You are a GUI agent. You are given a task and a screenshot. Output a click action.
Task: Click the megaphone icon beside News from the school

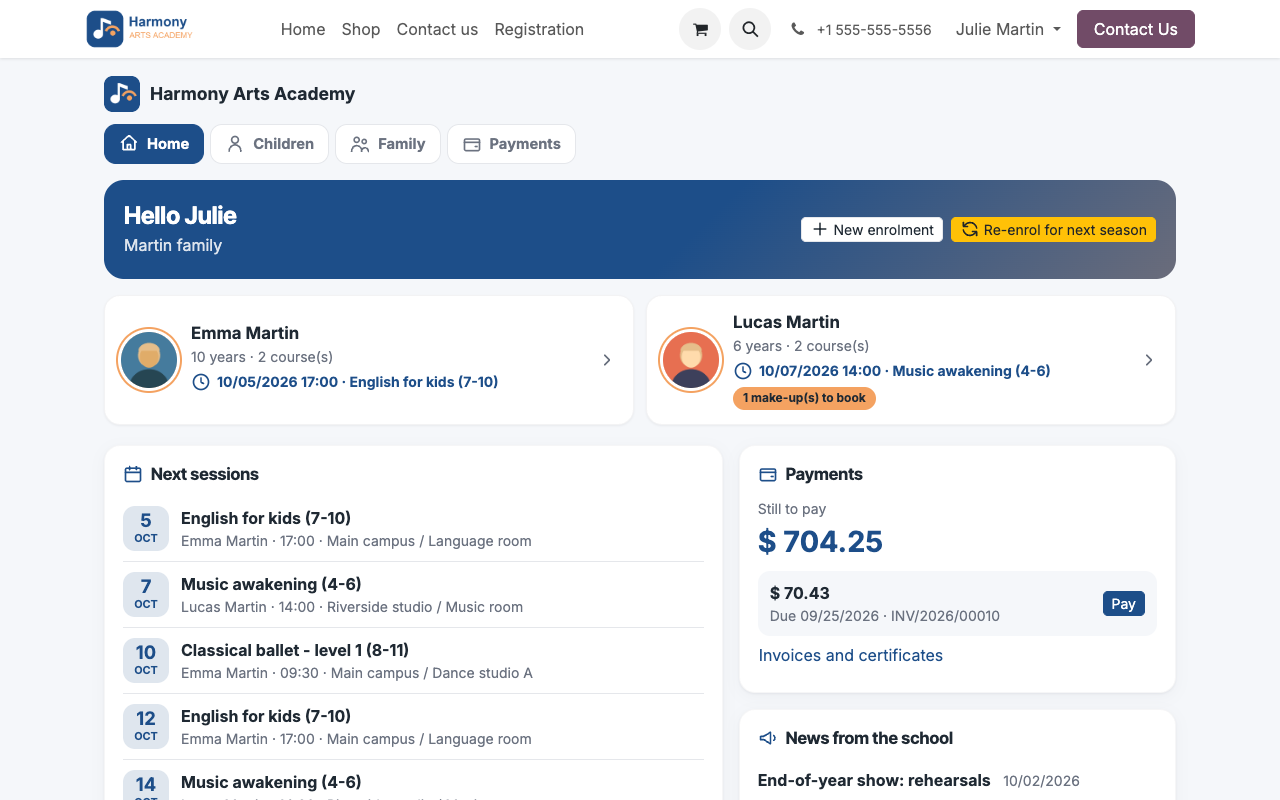pos(768,738)
